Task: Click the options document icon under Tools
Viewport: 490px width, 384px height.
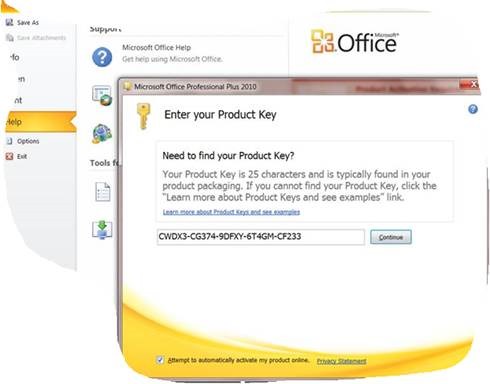Action: click(102, 192)
